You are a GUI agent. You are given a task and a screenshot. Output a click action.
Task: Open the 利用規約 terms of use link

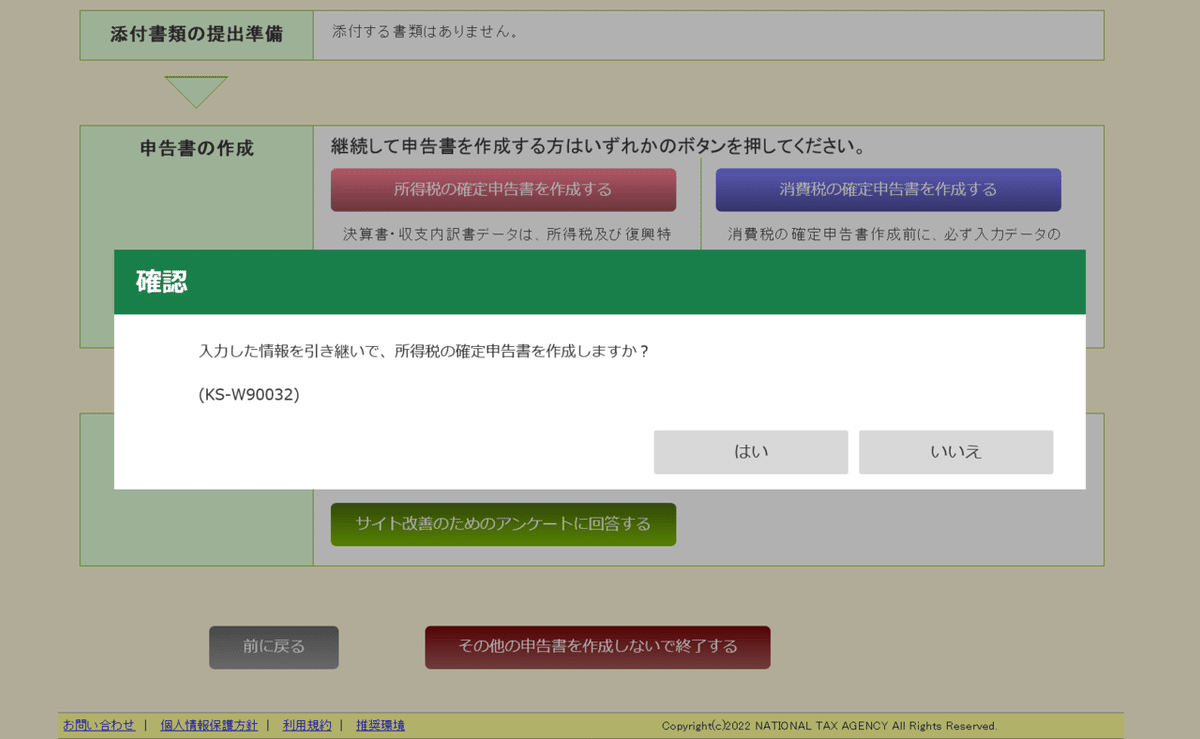[306, 725]
